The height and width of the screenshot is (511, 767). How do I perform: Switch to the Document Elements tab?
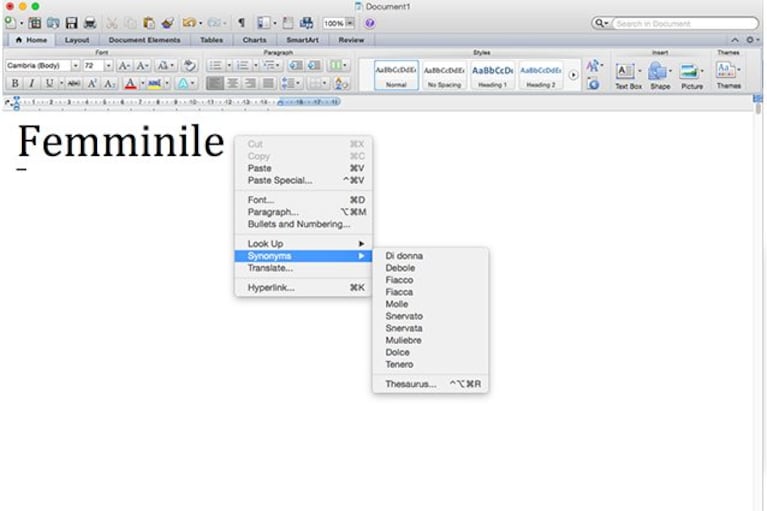tap(144, 40)
